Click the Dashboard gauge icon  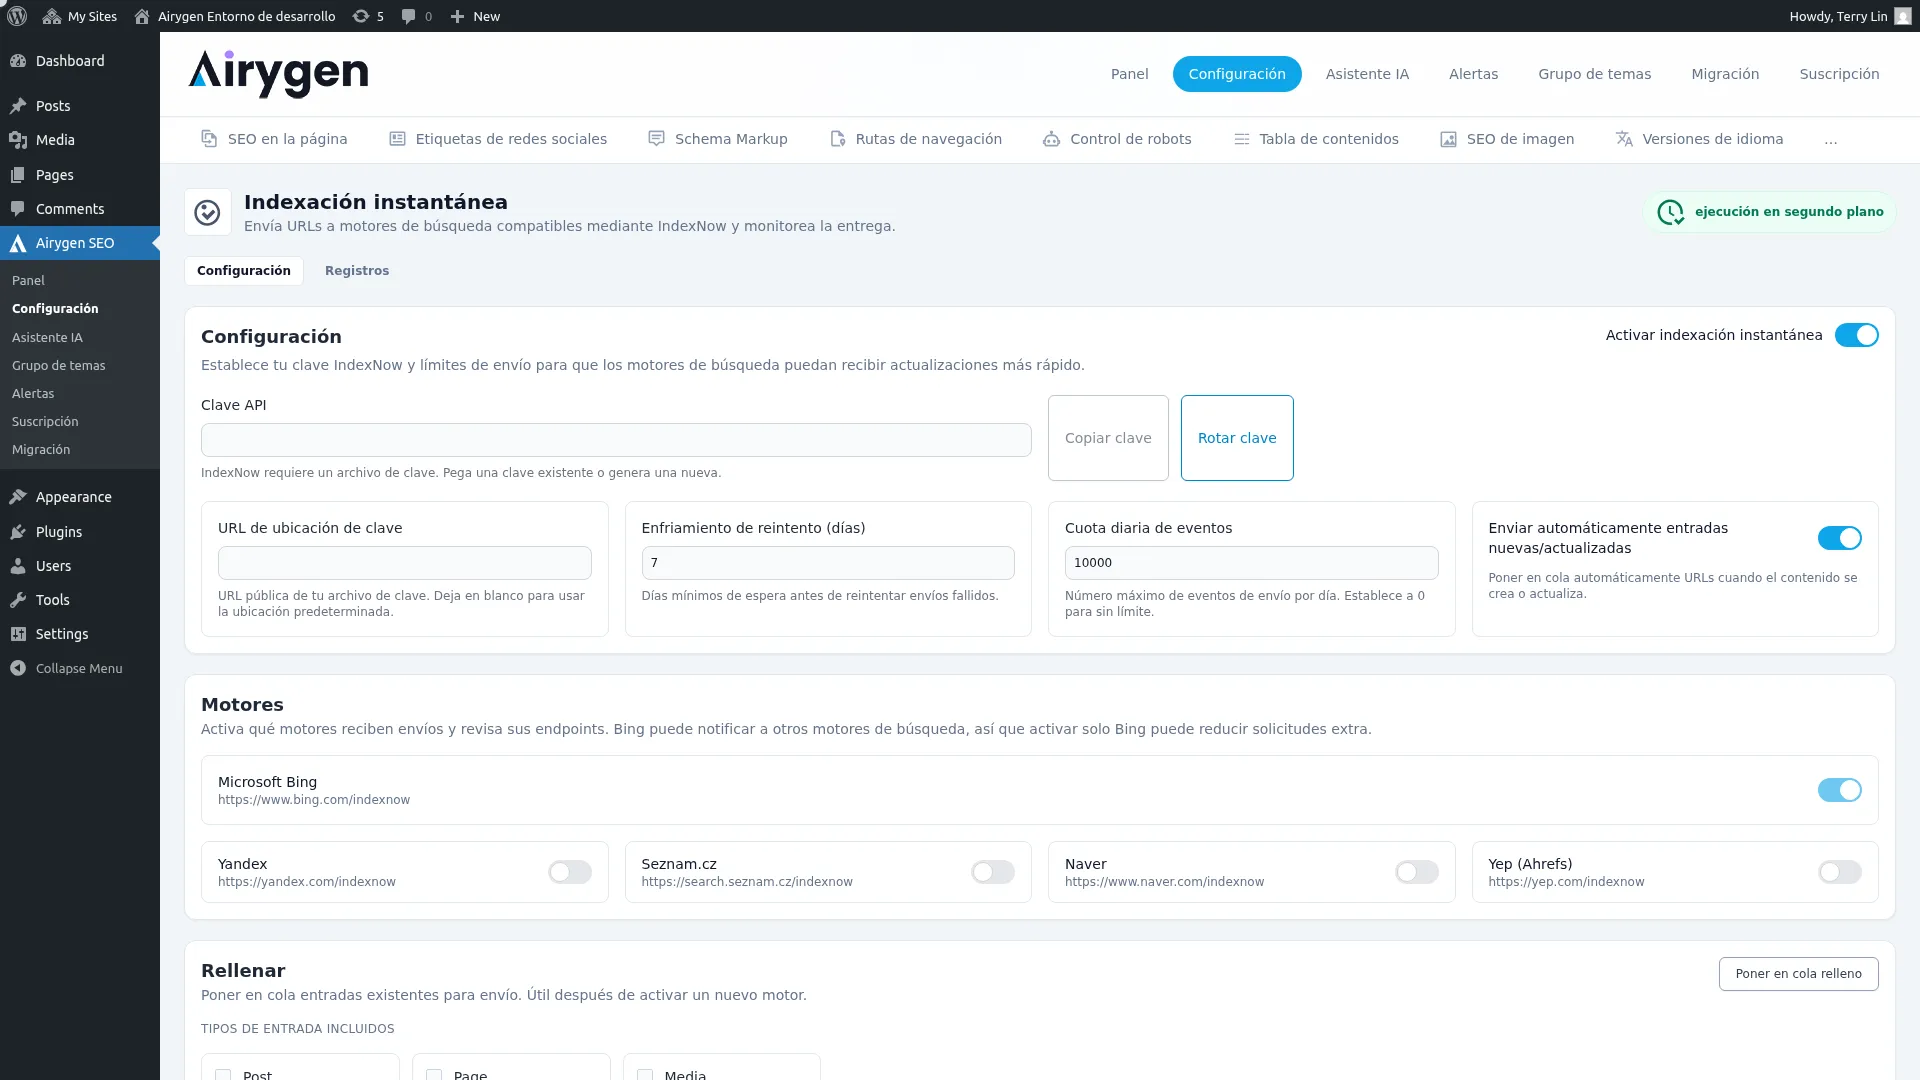coord(18,61)
